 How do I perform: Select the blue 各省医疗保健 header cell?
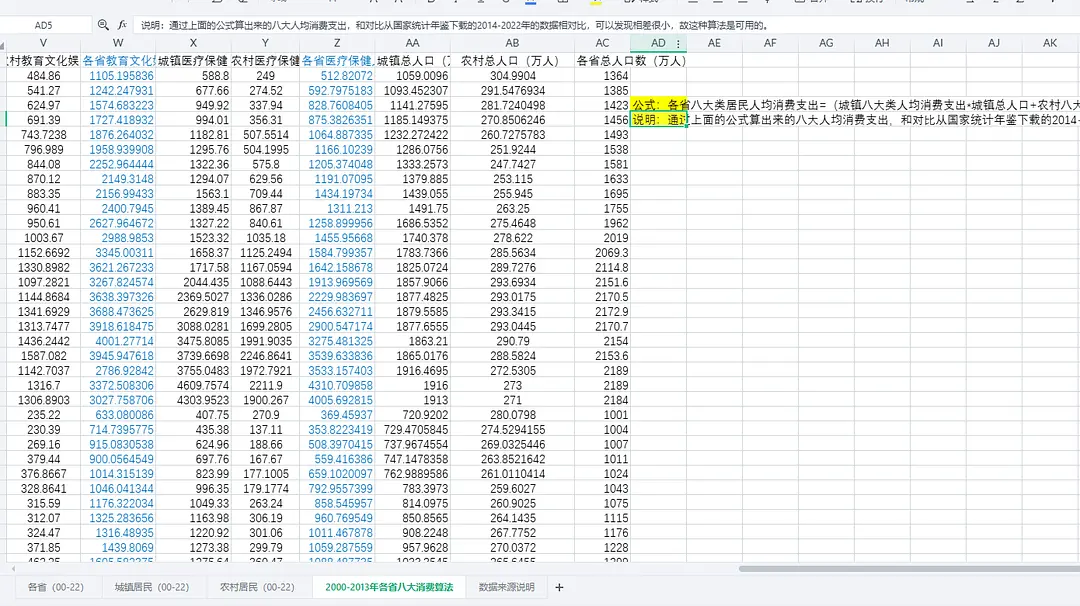pyautogui.click(x=337, y=61)
